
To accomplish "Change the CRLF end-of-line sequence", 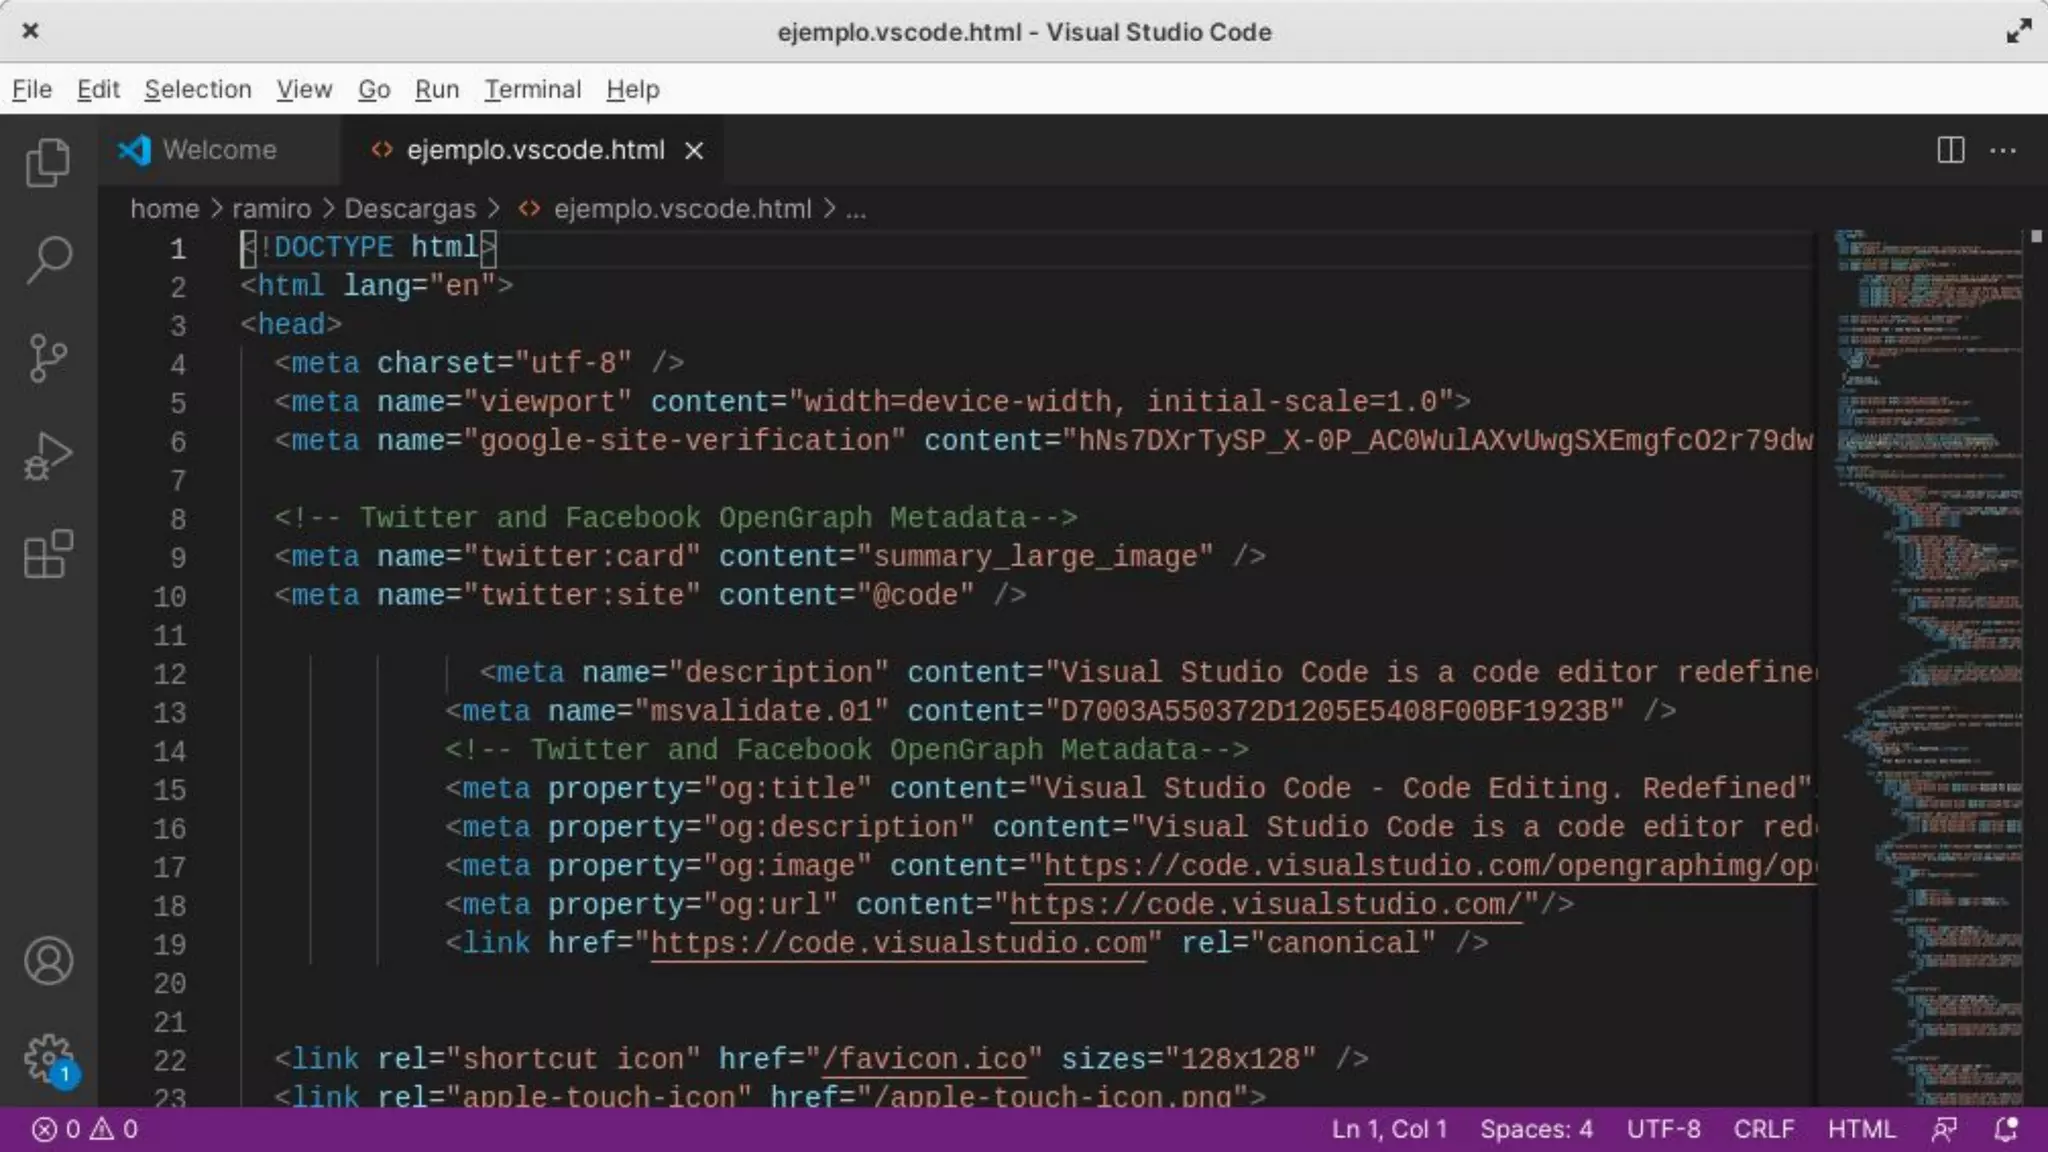I will point(1763,1129).
